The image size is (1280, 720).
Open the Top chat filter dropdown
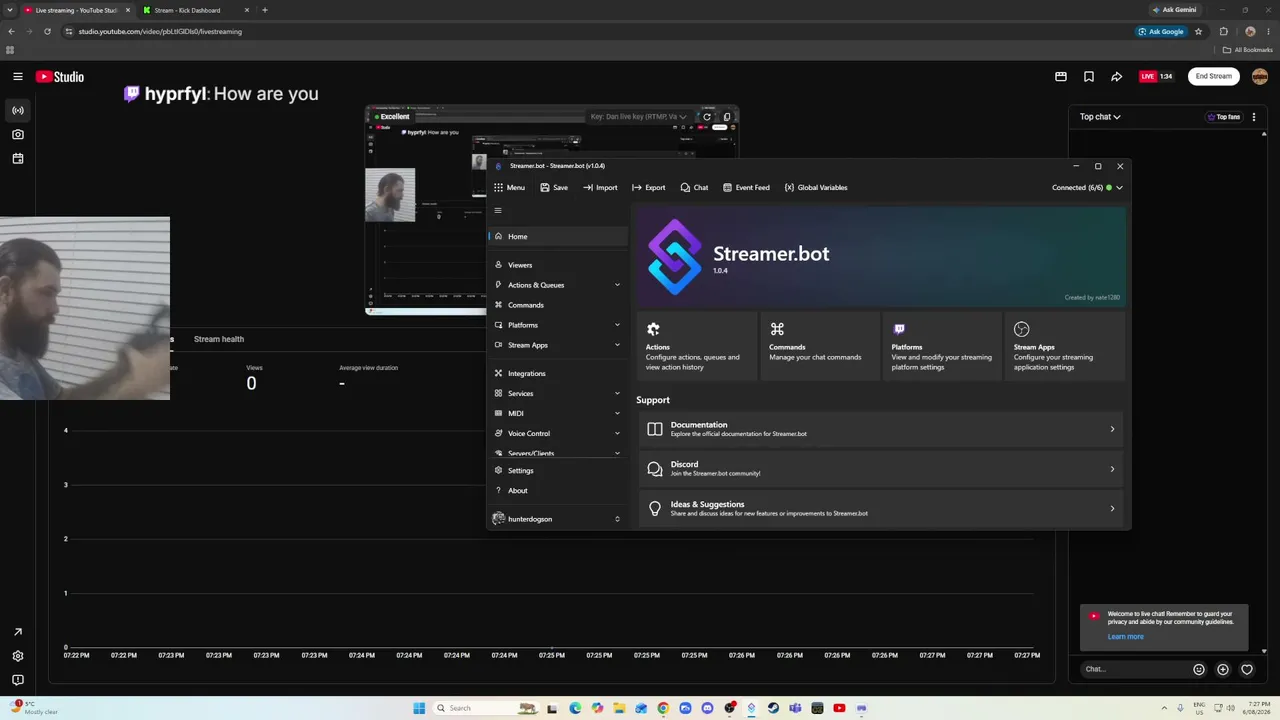(x=1100, y=117)
